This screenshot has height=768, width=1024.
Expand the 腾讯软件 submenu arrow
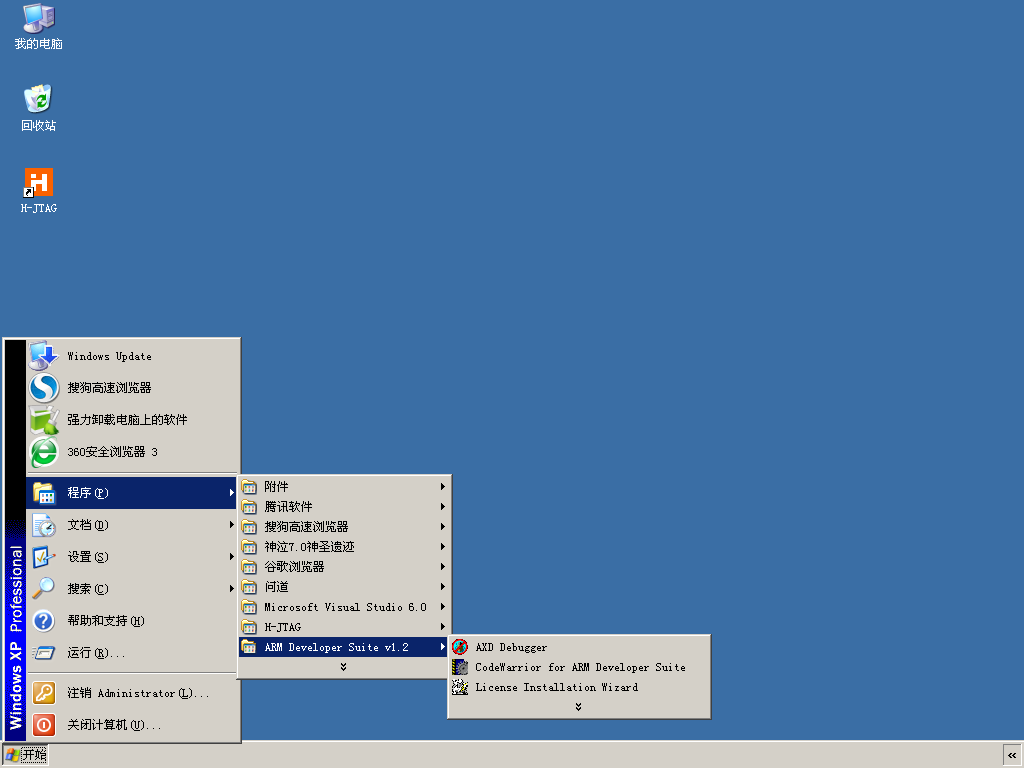(x=442, y=507)
